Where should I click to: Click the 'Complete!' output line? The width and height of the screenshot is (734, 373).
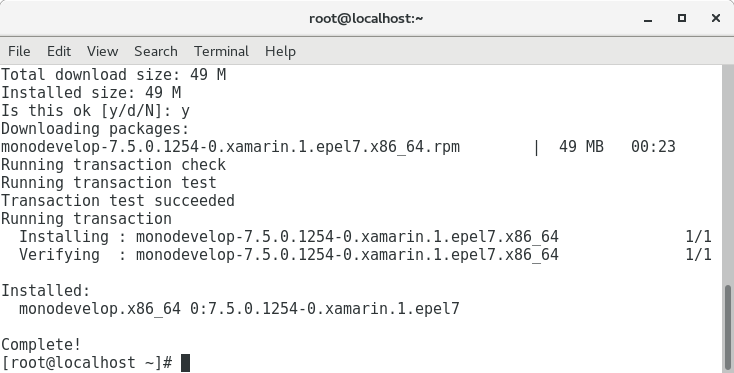[x=41, y=344]
